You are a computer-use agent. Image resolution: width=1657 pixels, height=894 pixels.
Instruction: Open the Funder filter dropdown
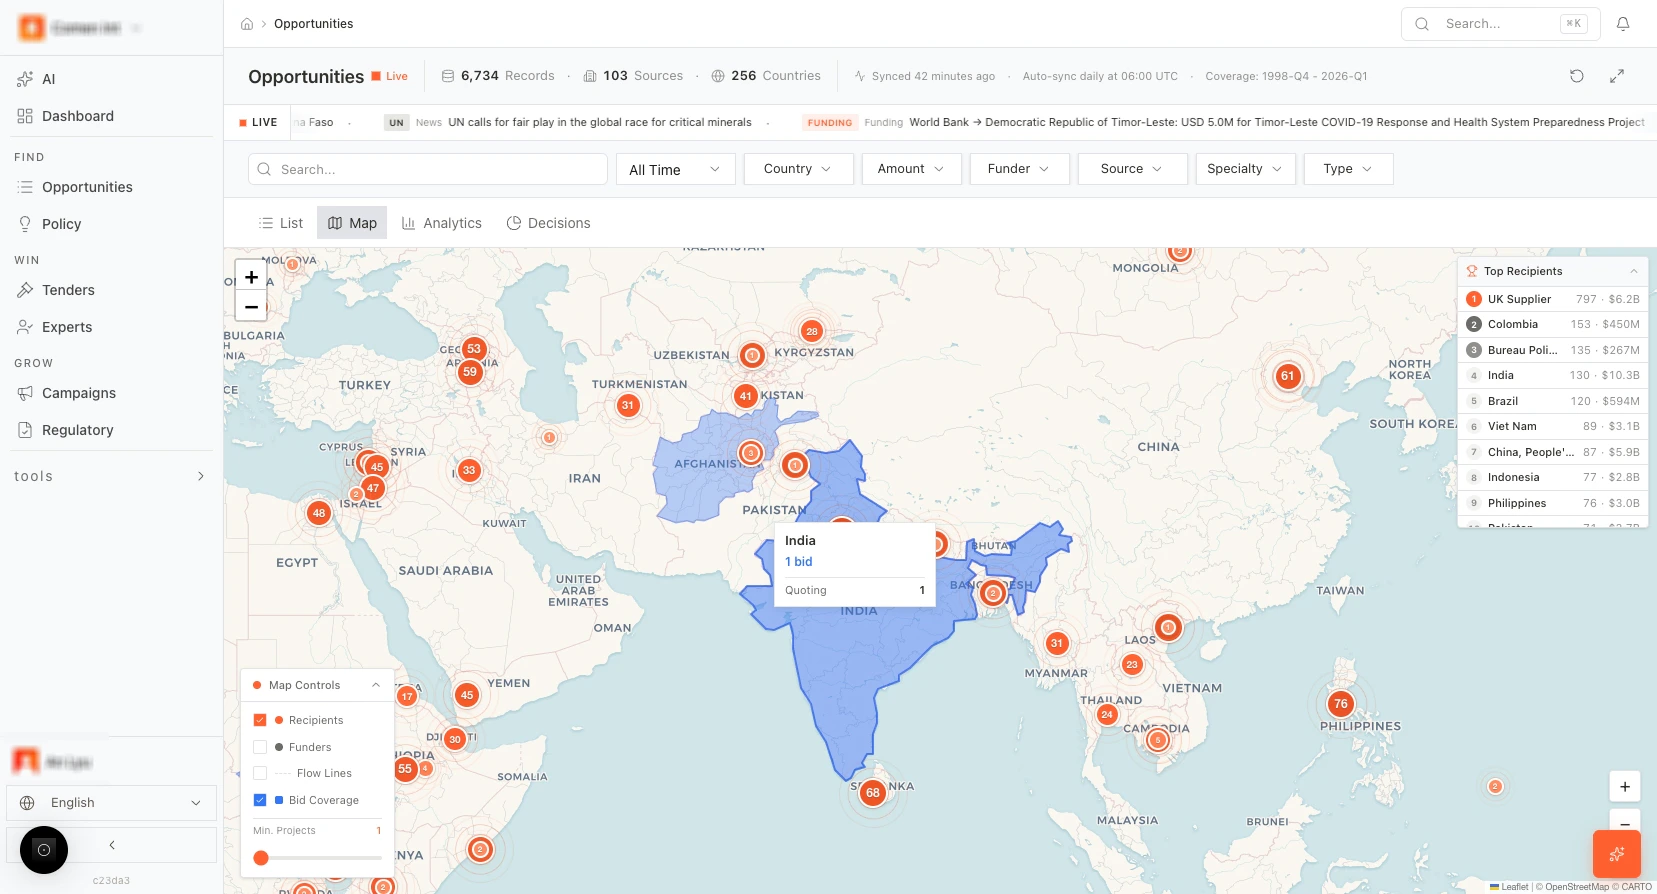[x=1020, y=169]
